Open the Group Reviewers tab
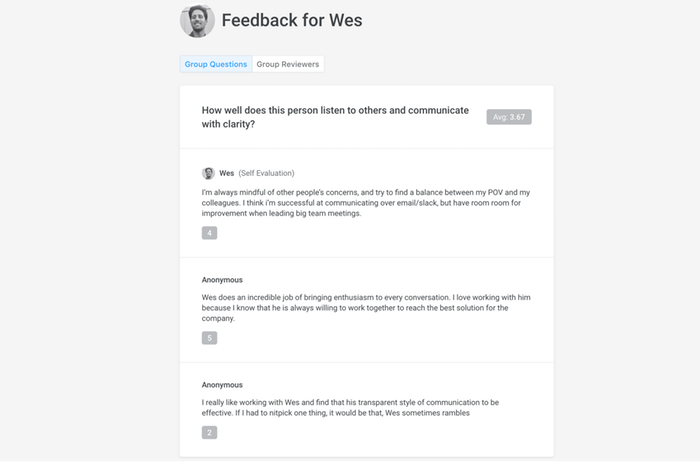Viewport: 700px width, 462px height. pyautogui.click(x=288, y=64)
